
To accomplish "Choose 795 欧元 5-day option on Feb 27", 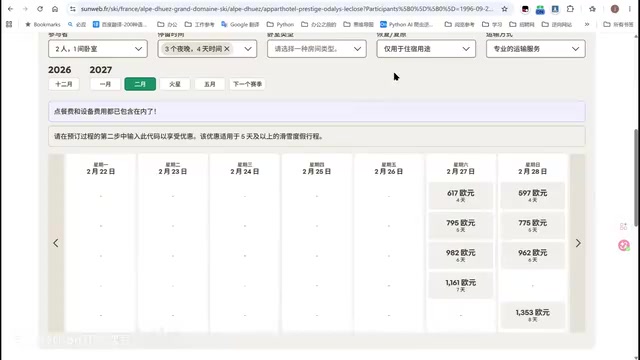I will click(x=460, y=225).
